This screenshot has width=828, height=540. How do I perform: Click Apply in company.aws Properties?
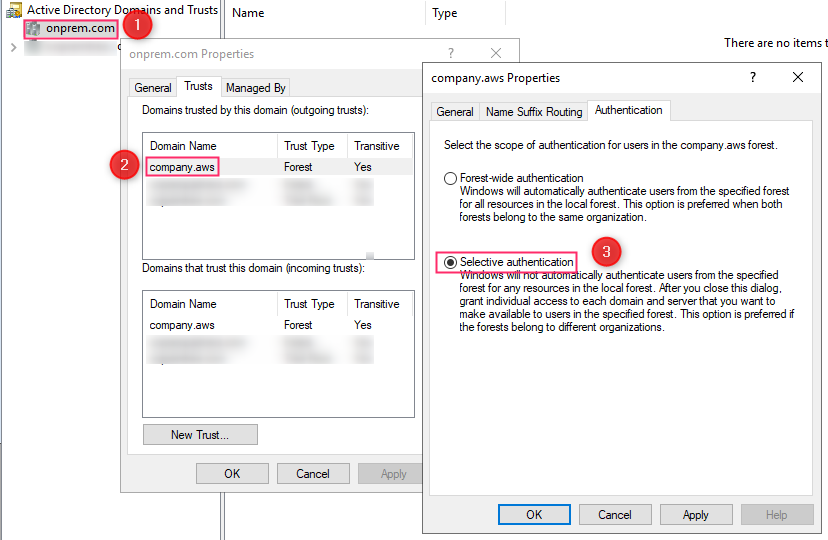(x=695, y=515)
